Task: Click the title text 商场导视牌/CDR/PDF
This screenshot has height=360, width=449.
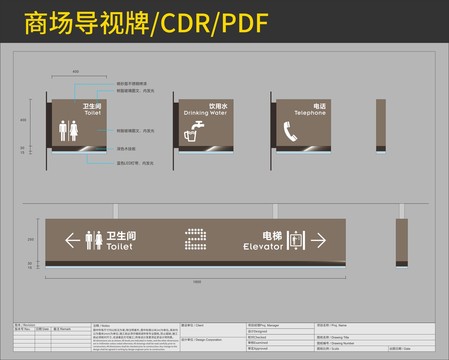Action: click(x=146, y=23)
